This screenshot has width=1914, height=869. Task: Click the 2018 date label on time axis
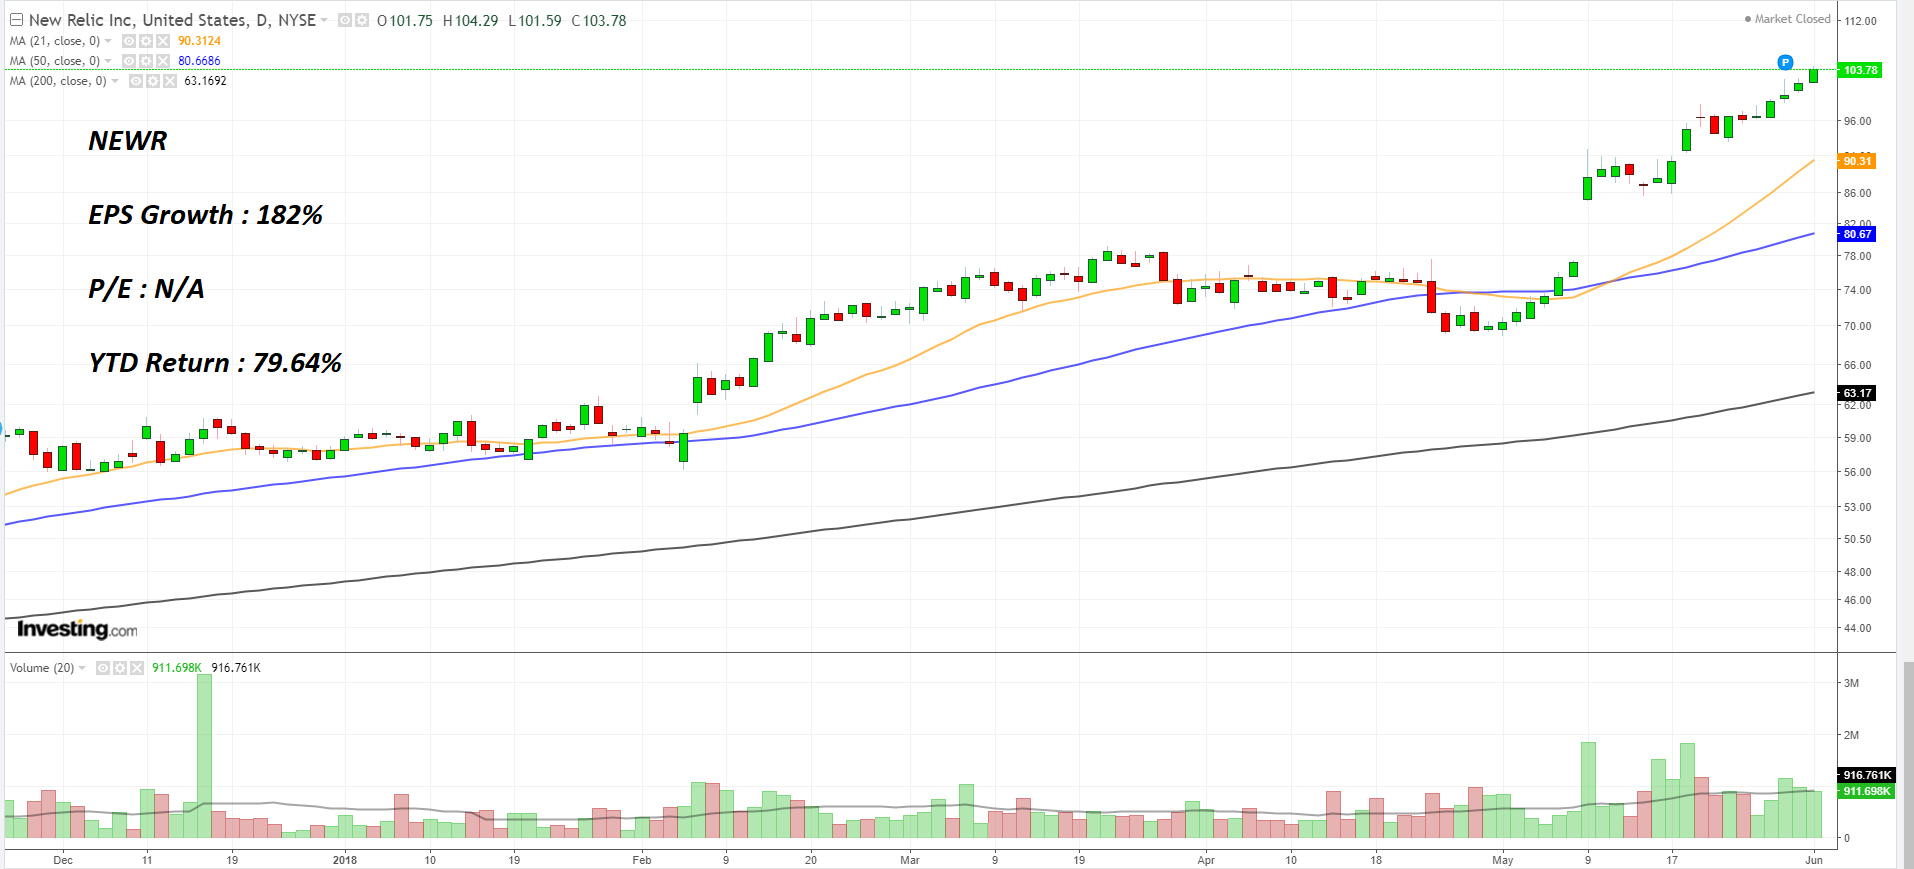(345, 860)
